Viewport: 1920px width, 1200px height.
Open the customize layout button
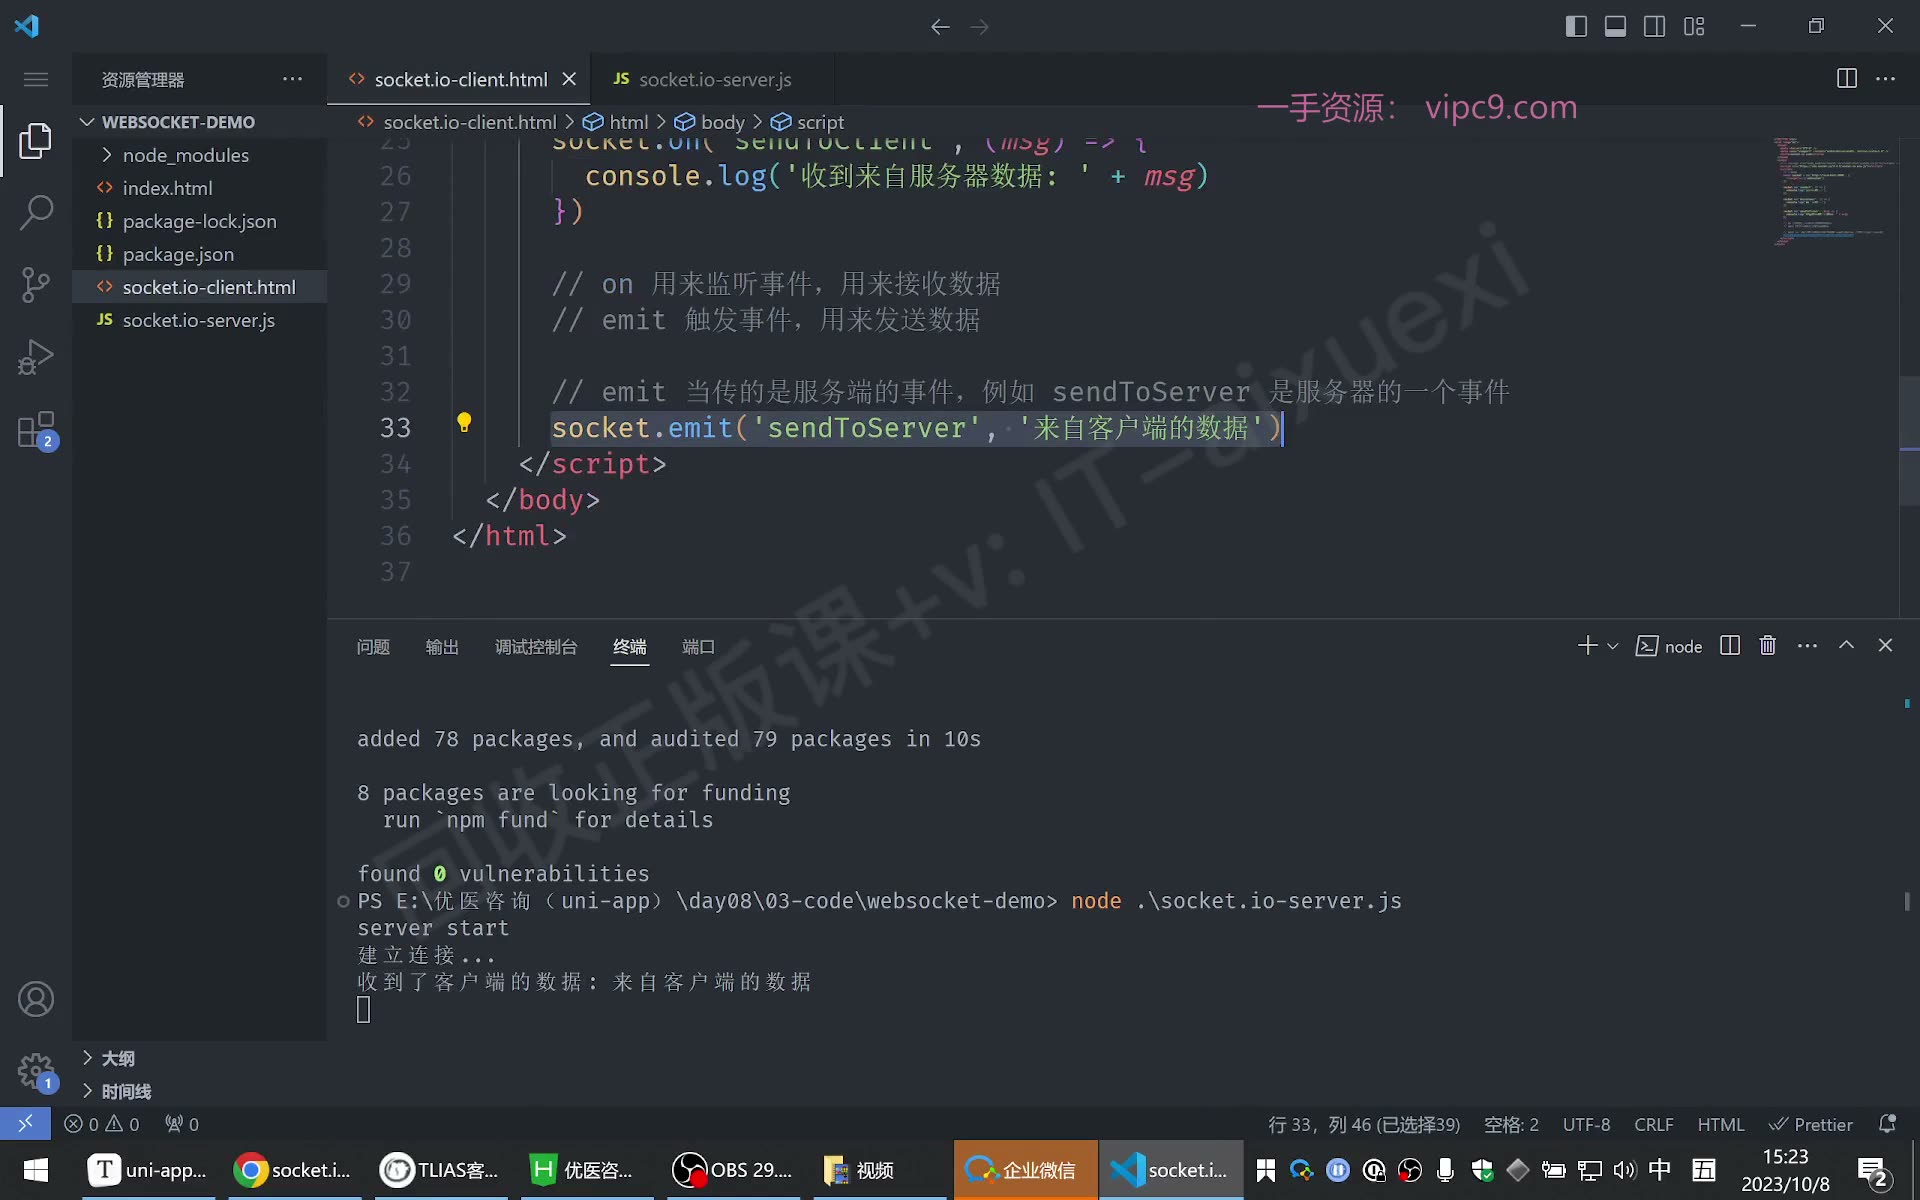tap(1694, 26)
